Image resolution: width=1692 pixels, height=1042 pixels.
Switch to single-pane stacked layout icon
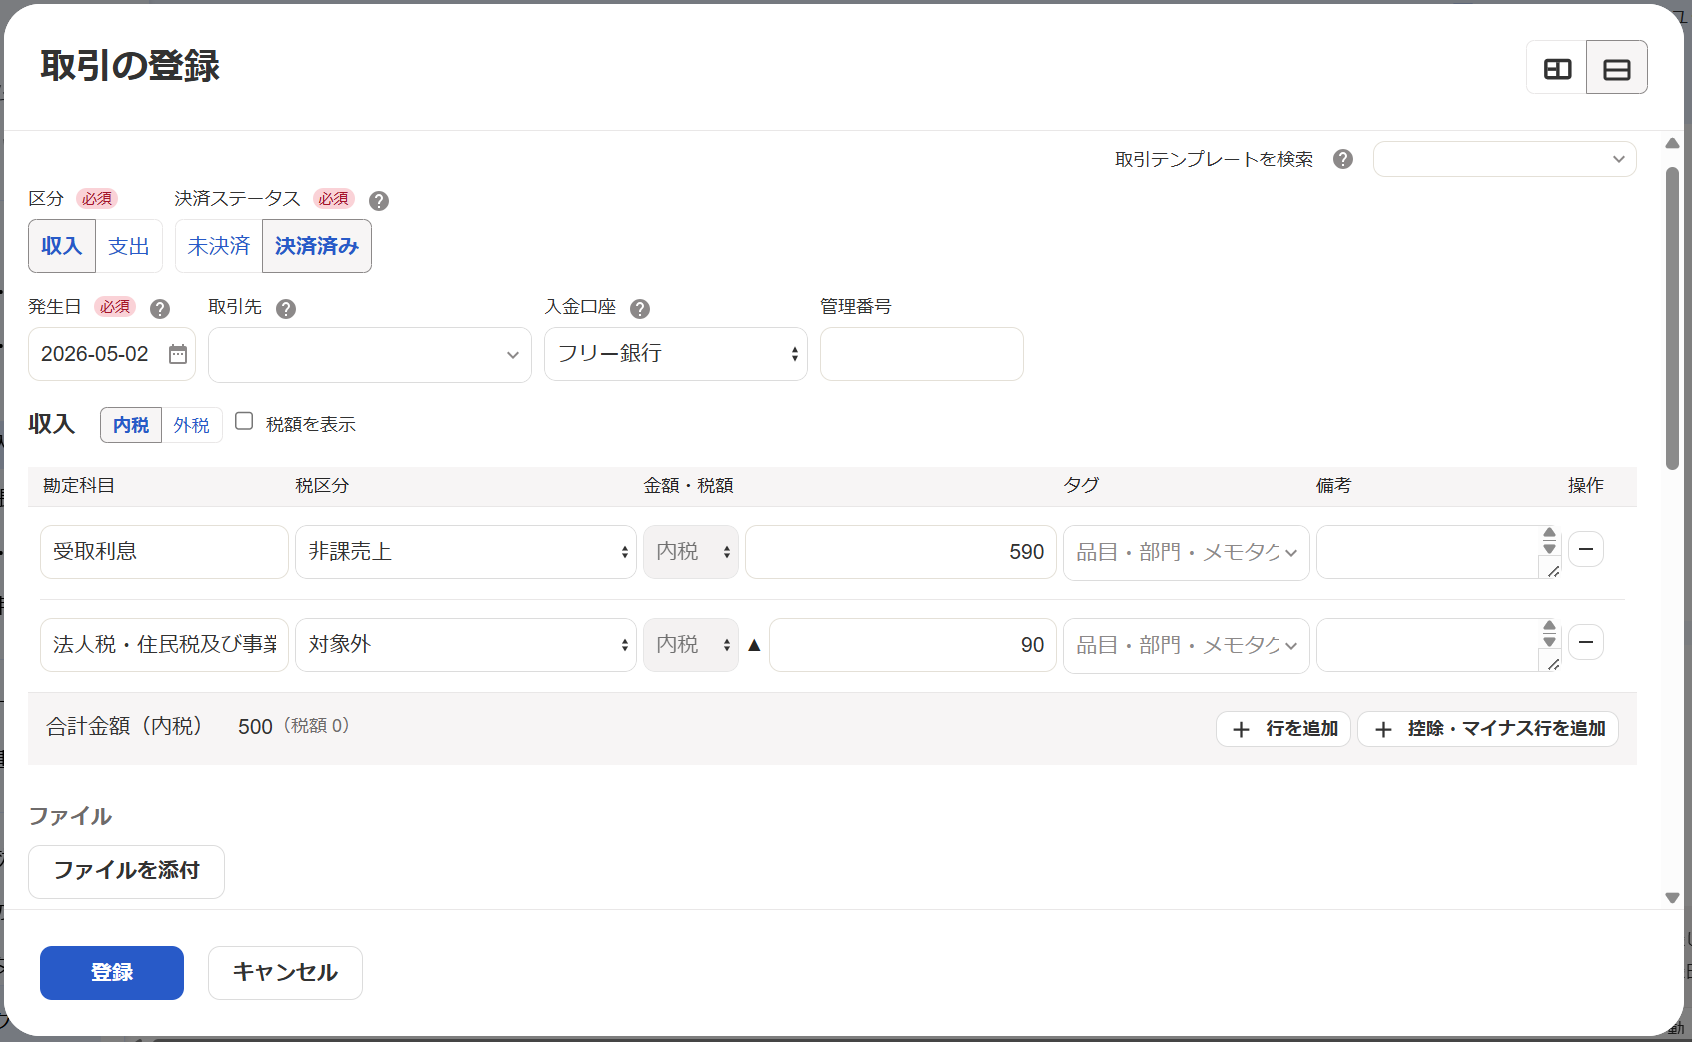(x=1617, y=68)
